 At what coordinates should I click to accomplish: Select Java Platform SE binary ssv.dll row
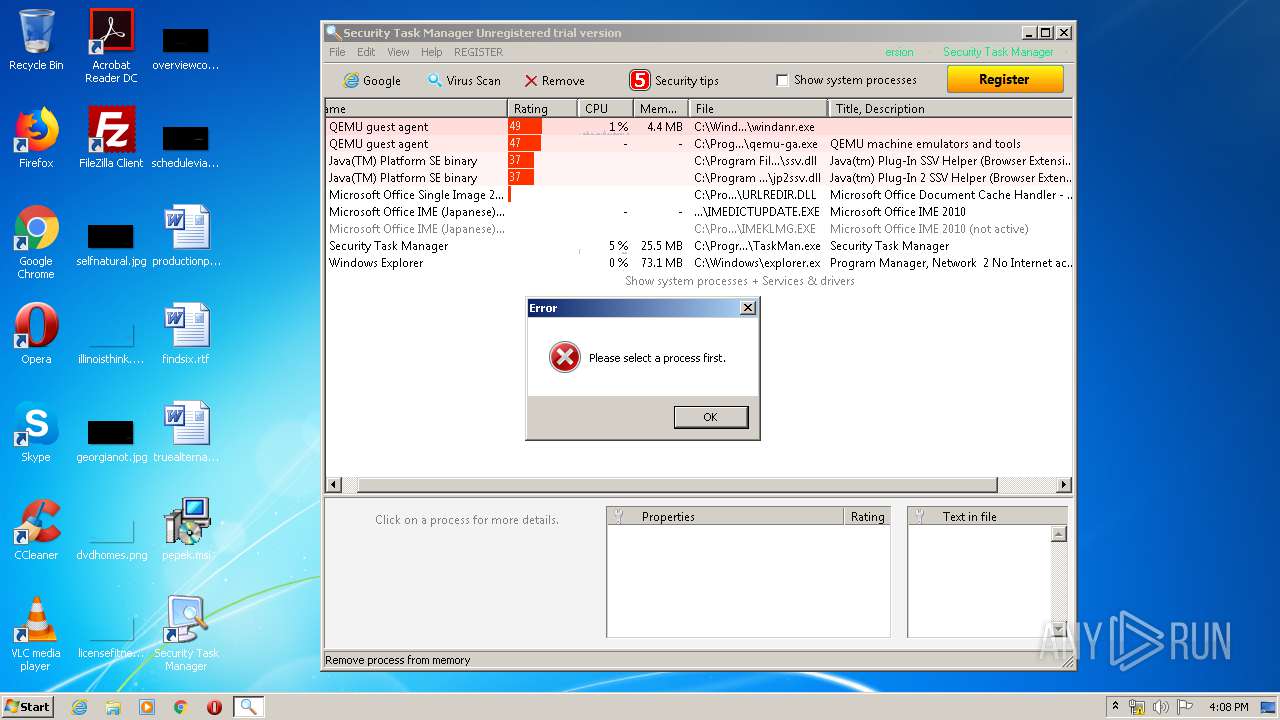click(x=699, y=161)
